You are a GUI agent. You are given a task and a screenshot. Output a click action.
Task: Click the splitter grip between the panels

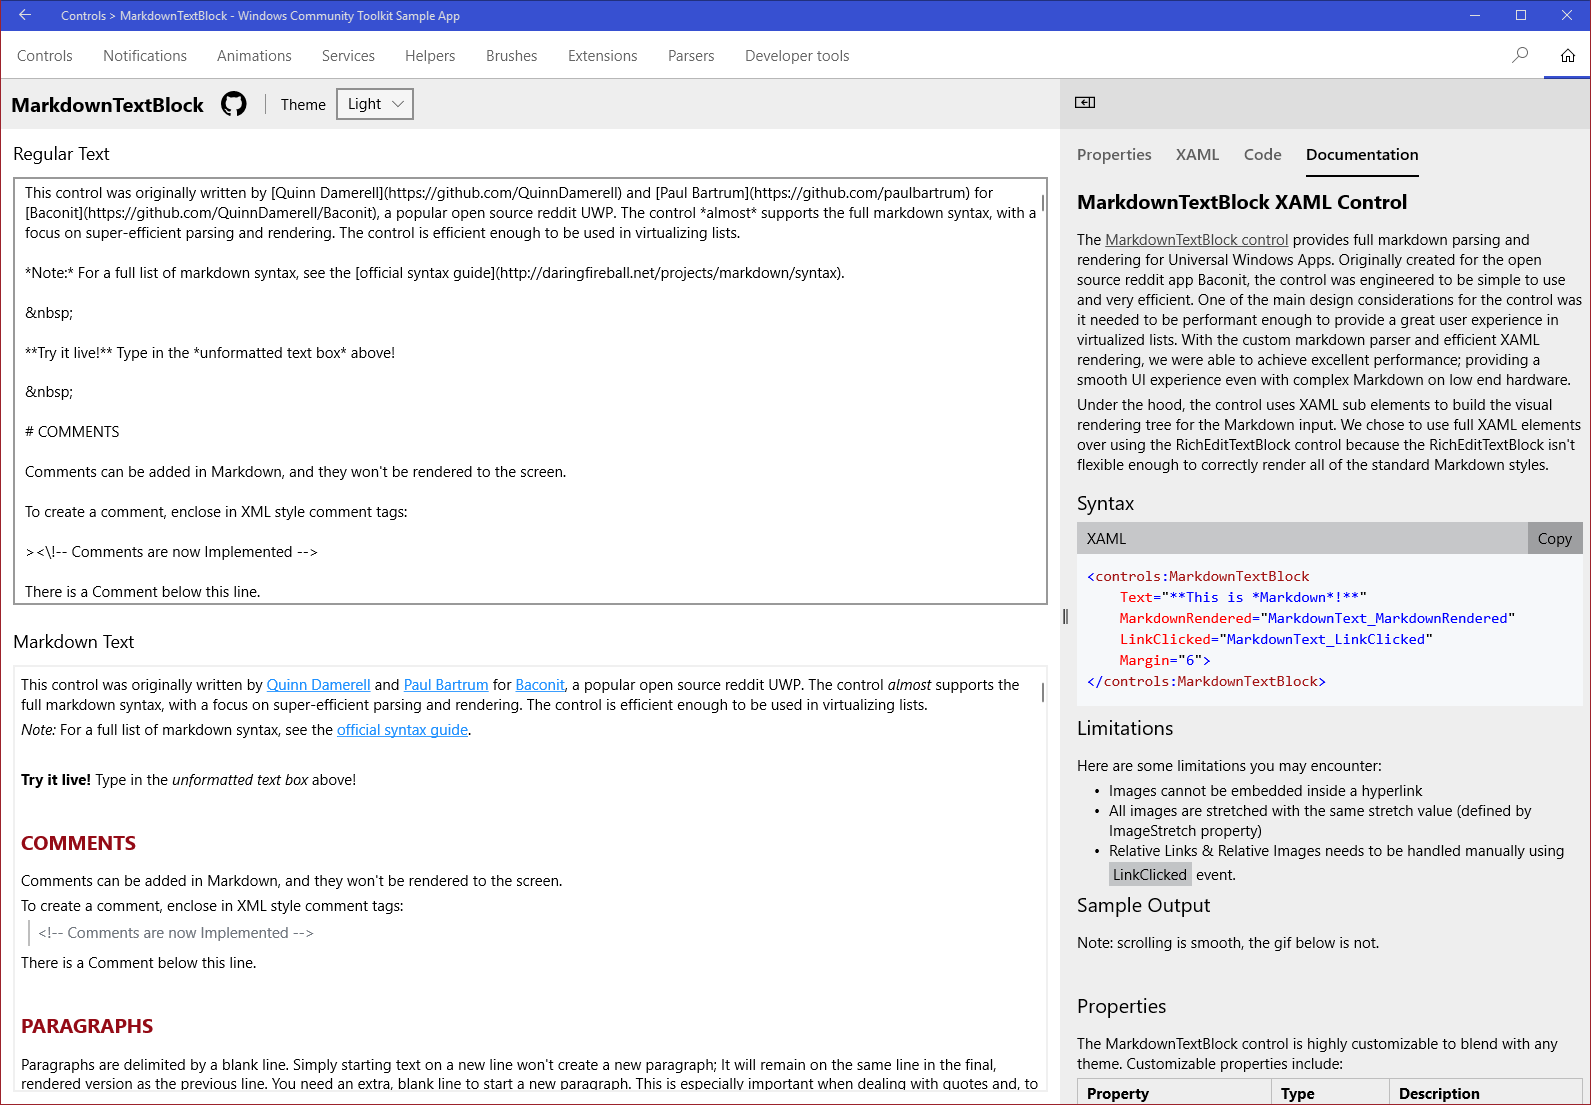(x=1066, y=617)
